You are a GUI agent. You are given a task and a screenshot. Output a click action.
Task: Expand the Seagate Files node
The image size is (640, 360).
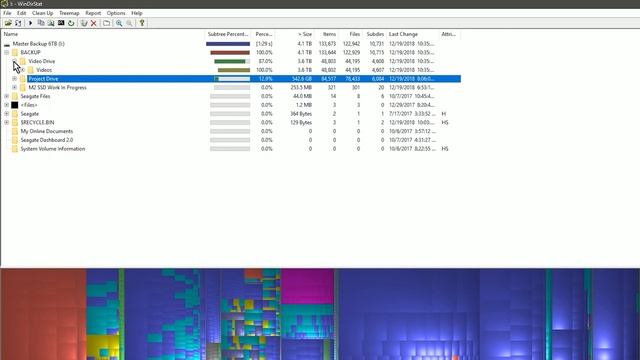(x=7, y=96)
